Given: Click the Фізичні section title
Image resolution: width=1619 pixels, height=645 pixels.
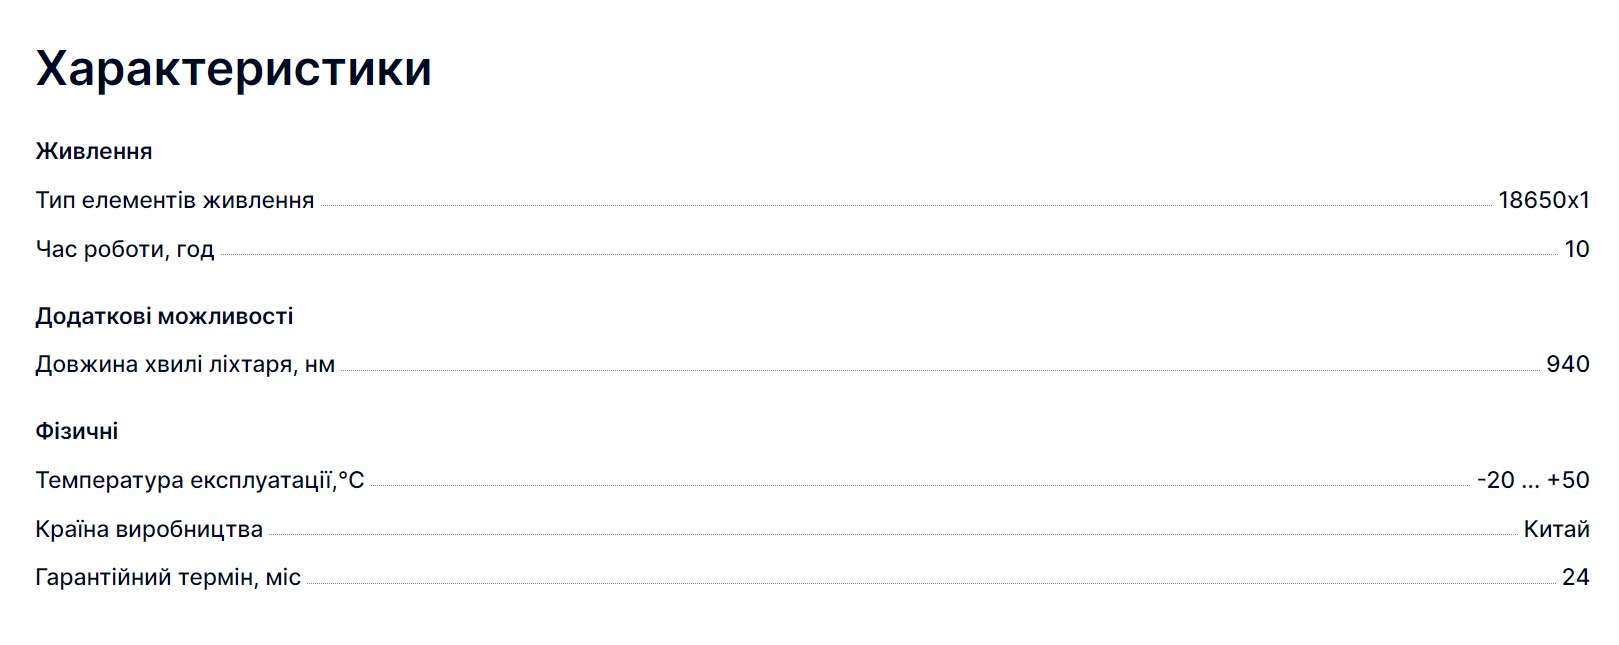Looking at the screenshot, I should [77, 431].
